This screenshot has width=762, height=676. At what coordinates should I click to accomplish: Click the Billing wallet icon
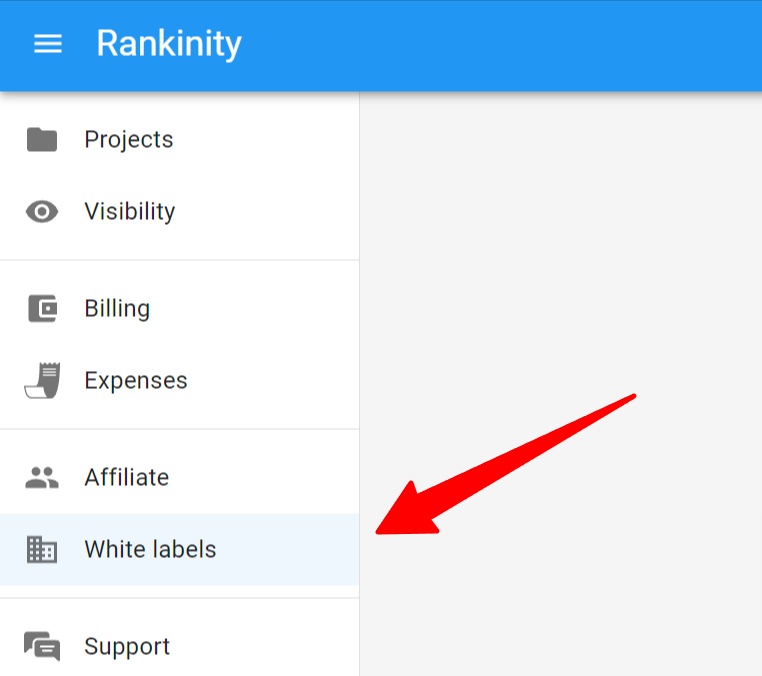click(42, 308)
